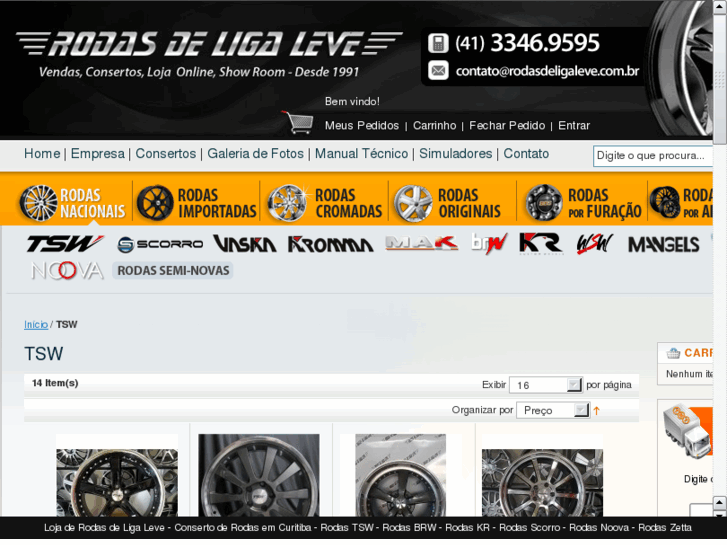Click the basket icon in cart panel

click(673, 353)
